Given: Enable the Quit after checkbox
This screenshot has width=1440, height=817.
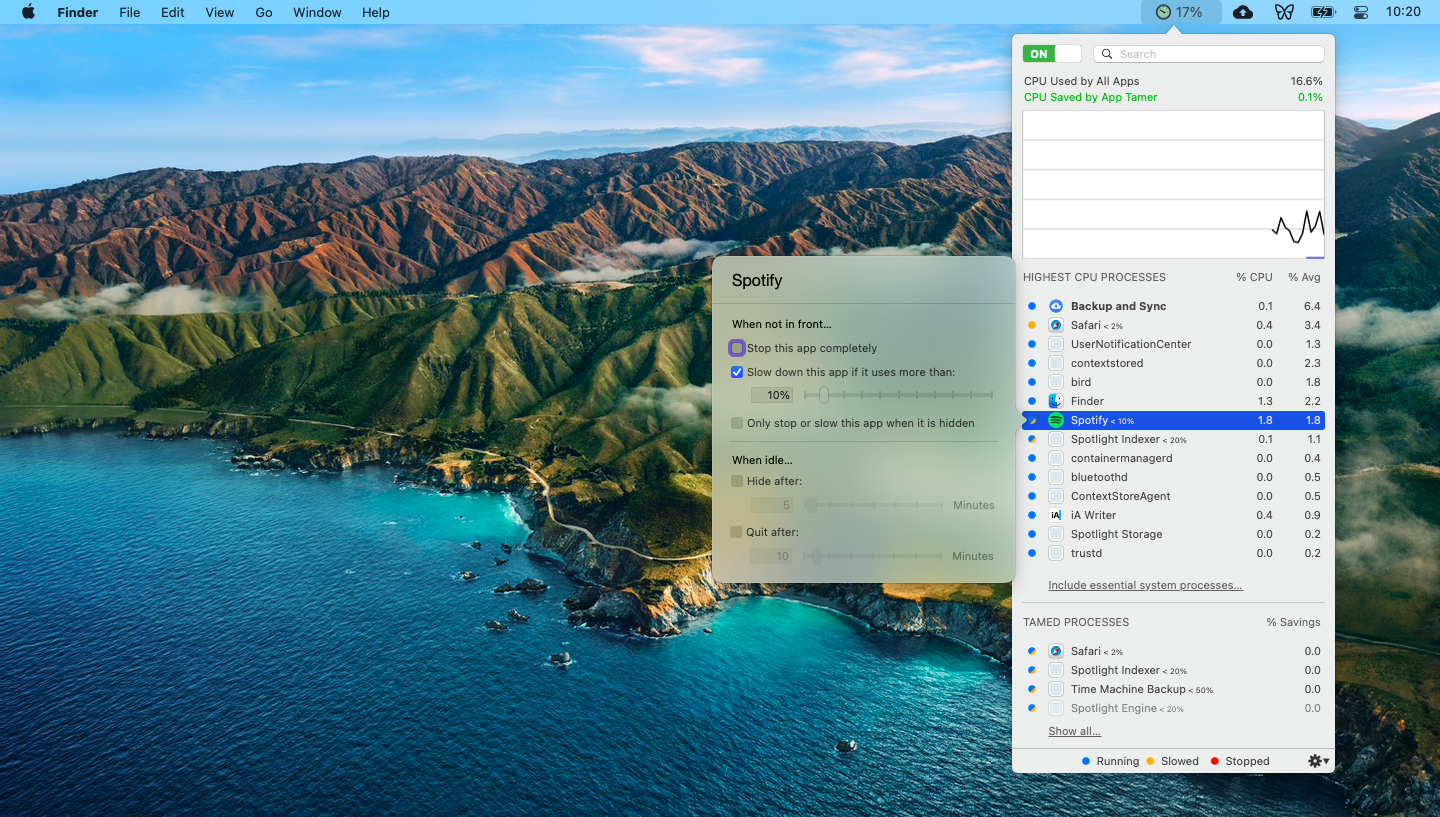Looking at the screenshot, I should click(737, 532).
